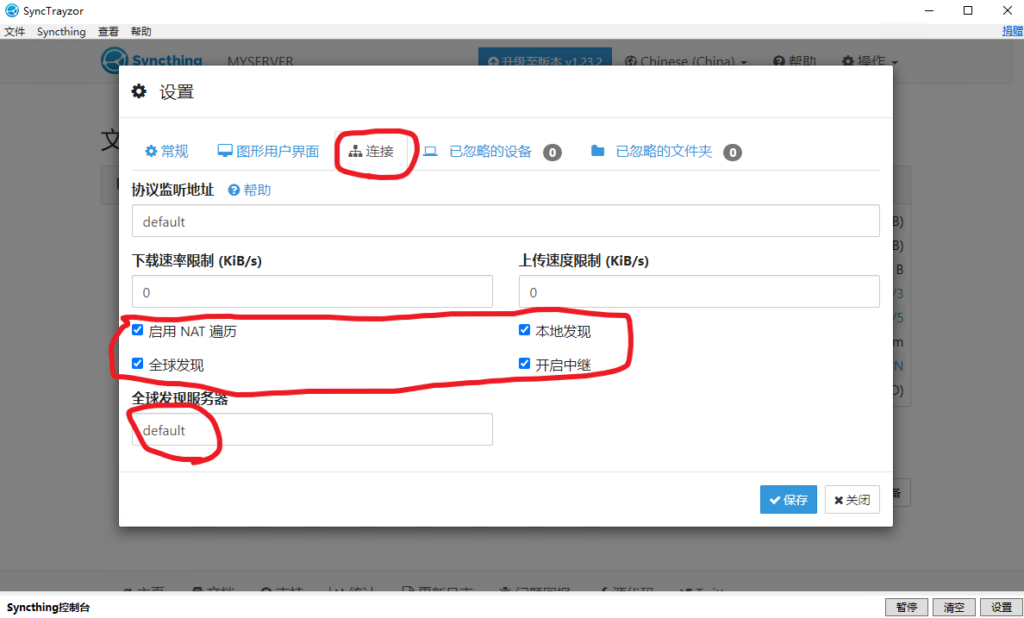Viewport: 1024px width, 618px height.
Task: Click the 设置 dialog gear icon
Action: [139, 91]
